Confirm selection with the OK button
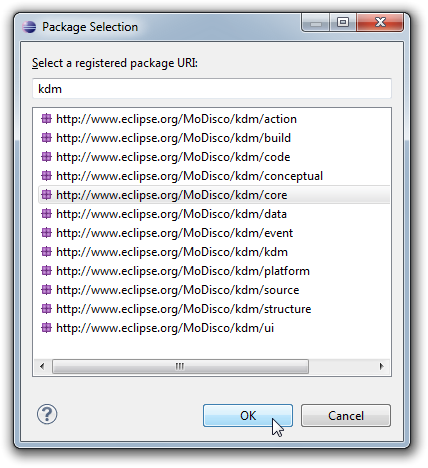This screenshot has height=468, width=428. (248, 416)
